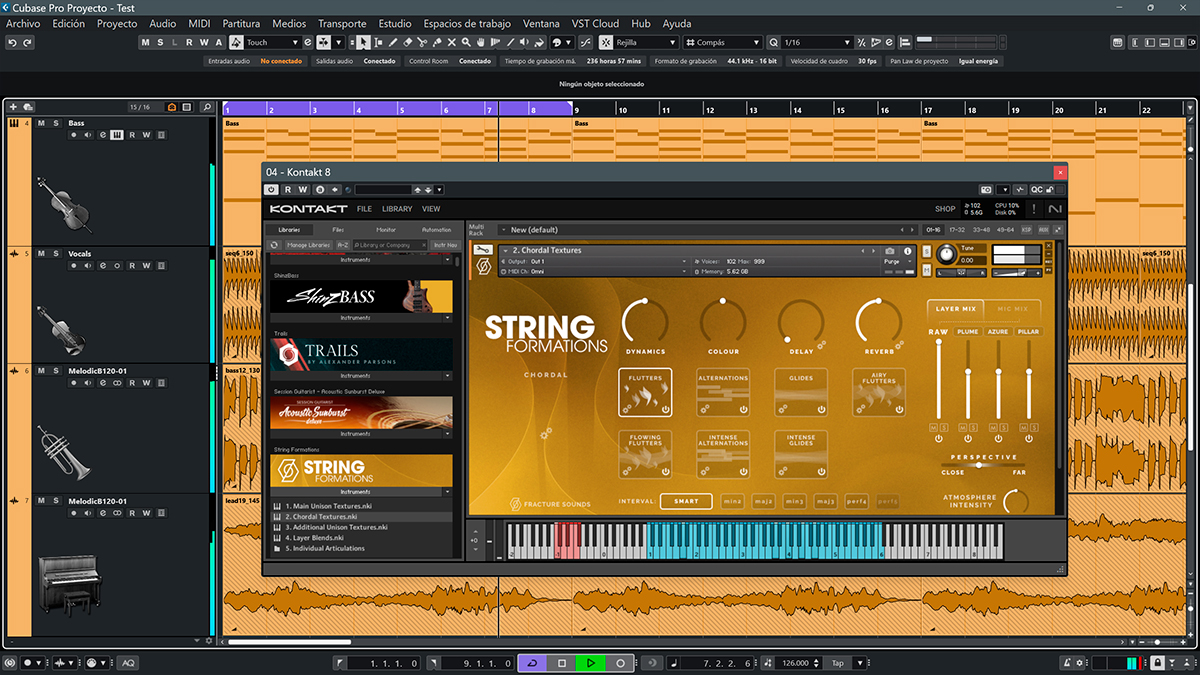Select the Object Selection arrow tool
1200x675 pixels.
[363, 42]
